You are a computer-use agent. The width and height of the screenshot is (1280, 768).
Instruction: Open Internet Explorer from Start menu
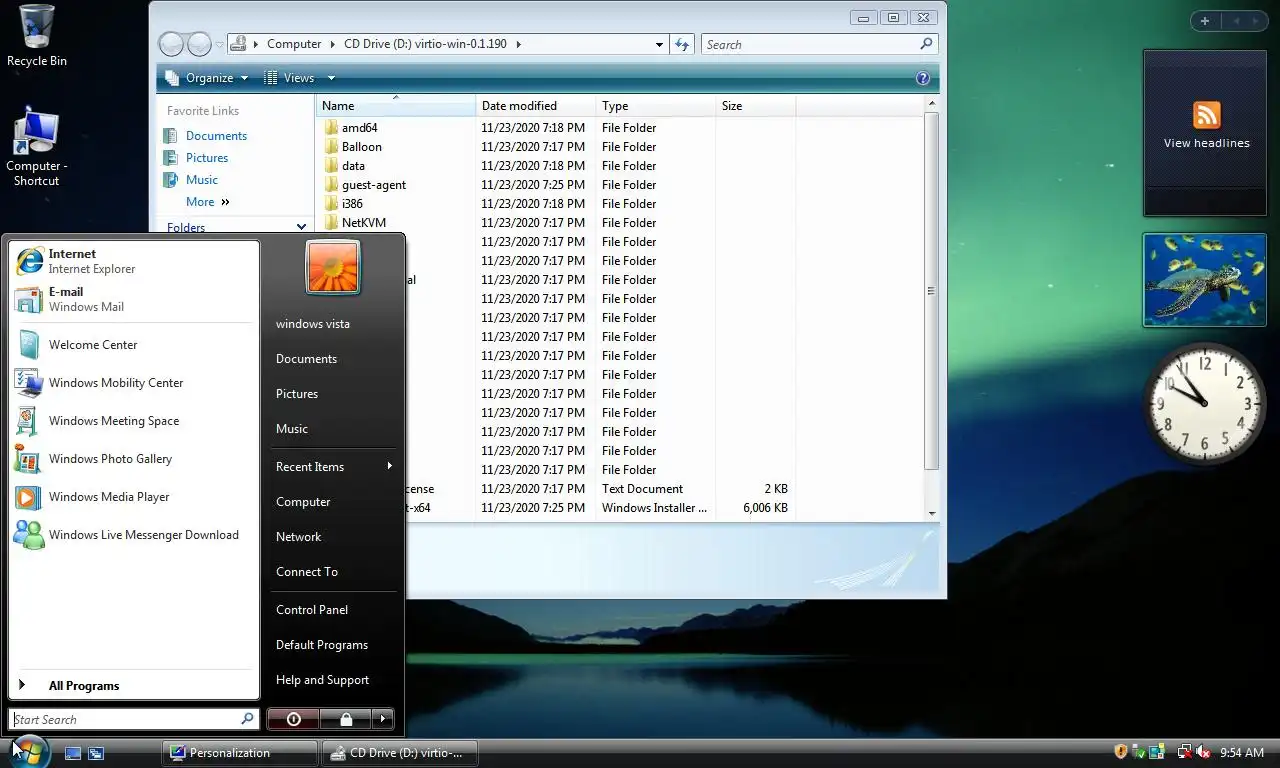(134, 261)
